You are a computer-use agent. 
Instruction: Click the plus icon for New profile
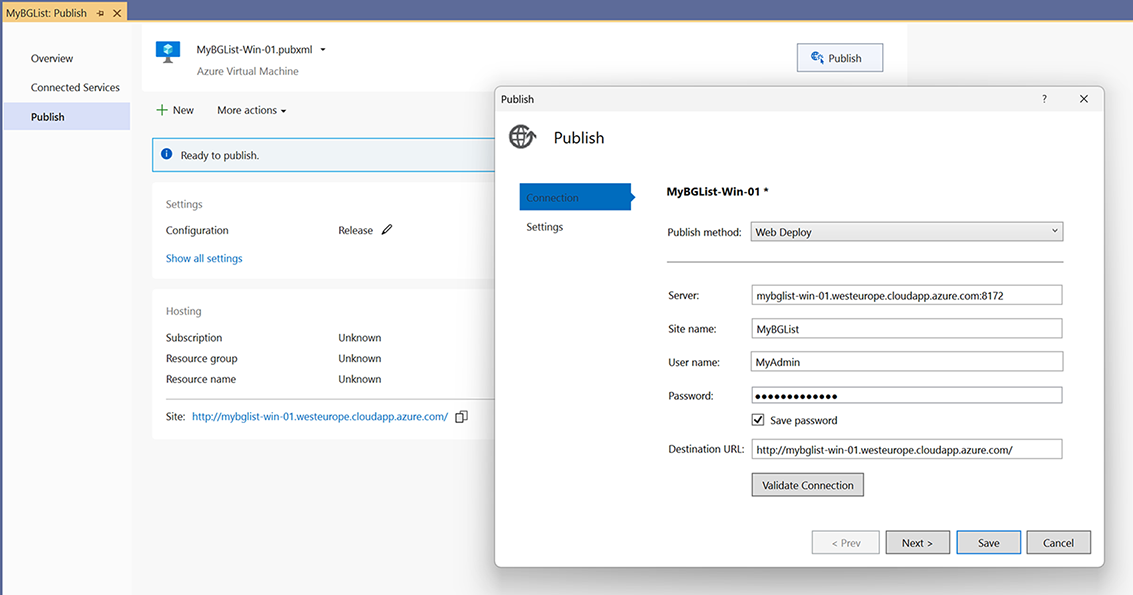point(162,110)
